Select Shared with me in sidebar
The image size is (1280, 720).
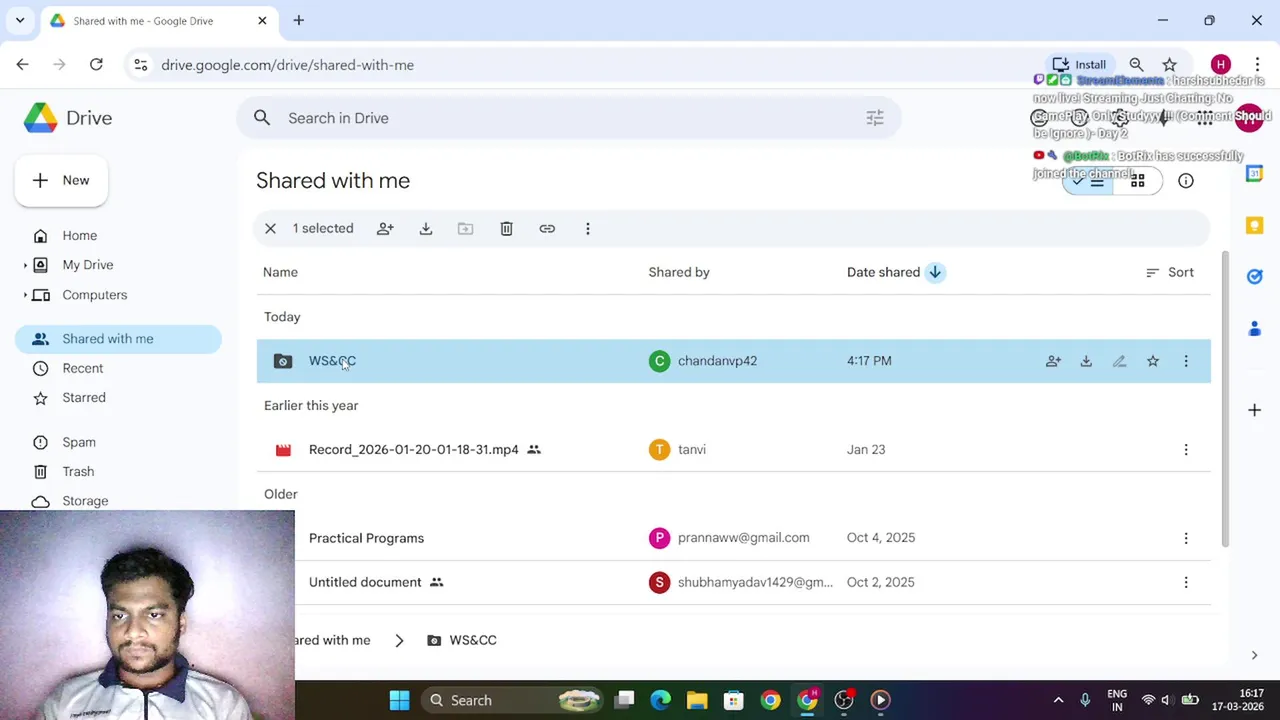click(118, 339)
